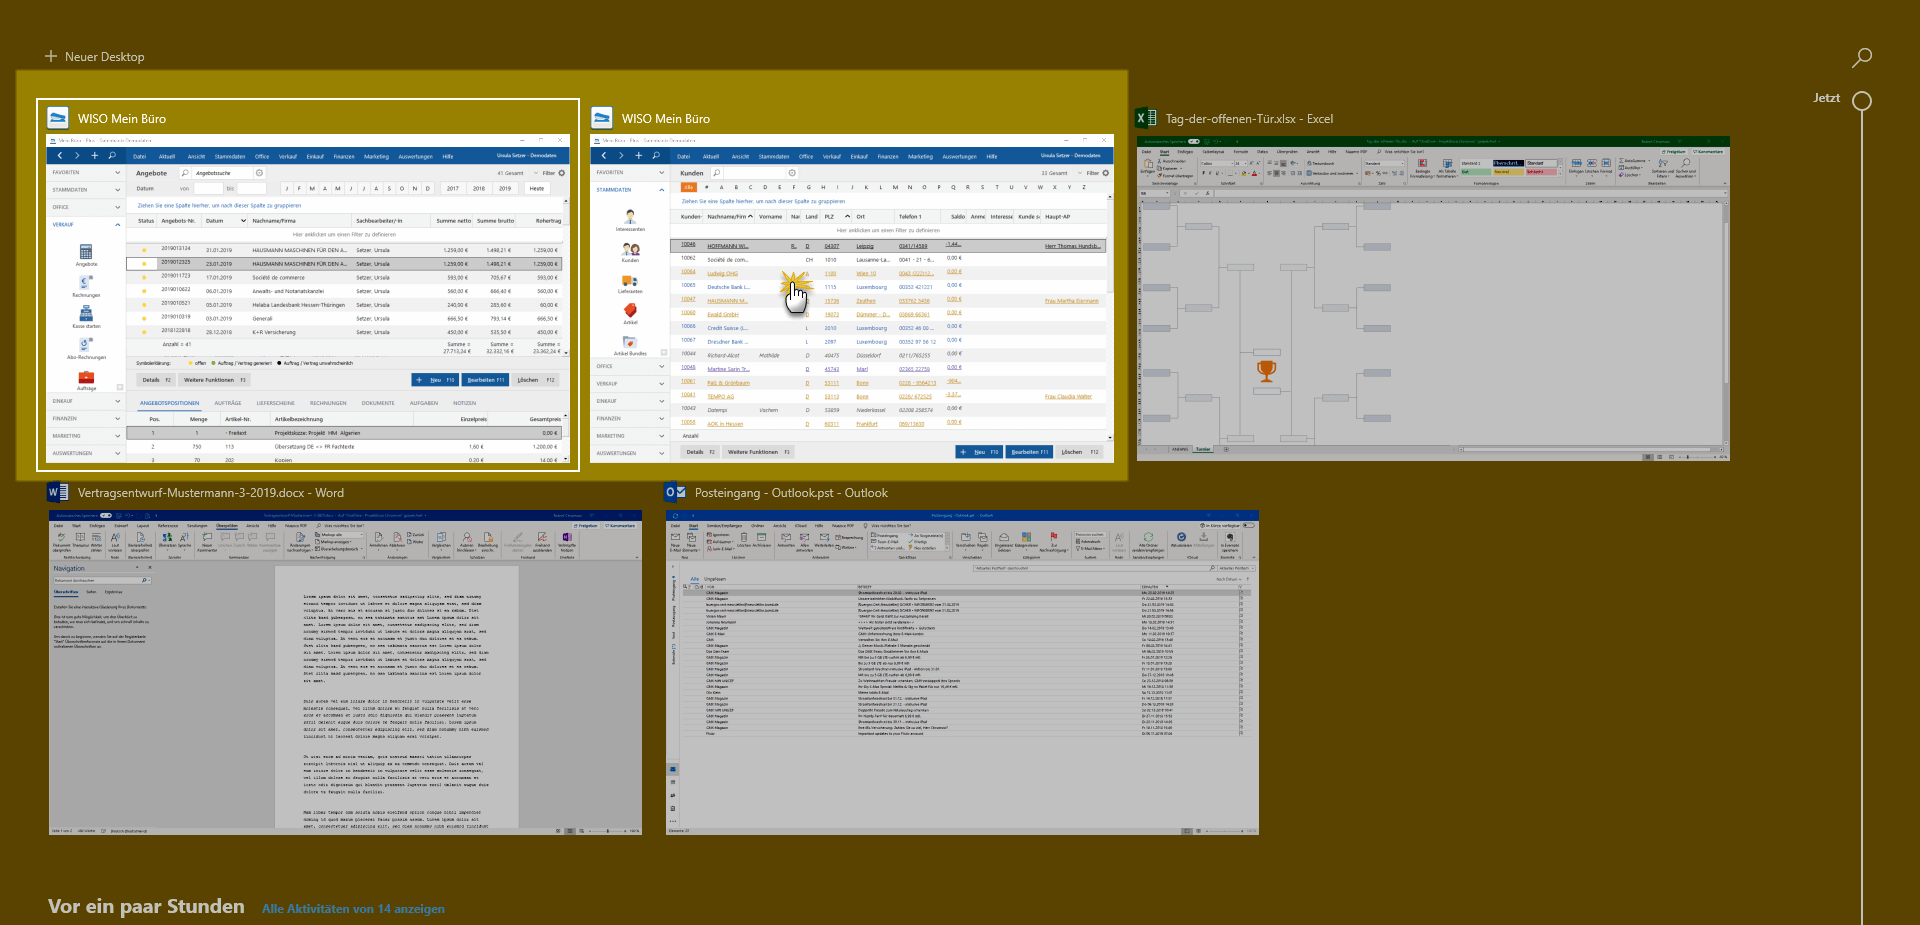Toggle AutoSave switch in the Word window
Image resolution: width=1920 pixels, height=925 pixels.
click(x=105, y=515)
